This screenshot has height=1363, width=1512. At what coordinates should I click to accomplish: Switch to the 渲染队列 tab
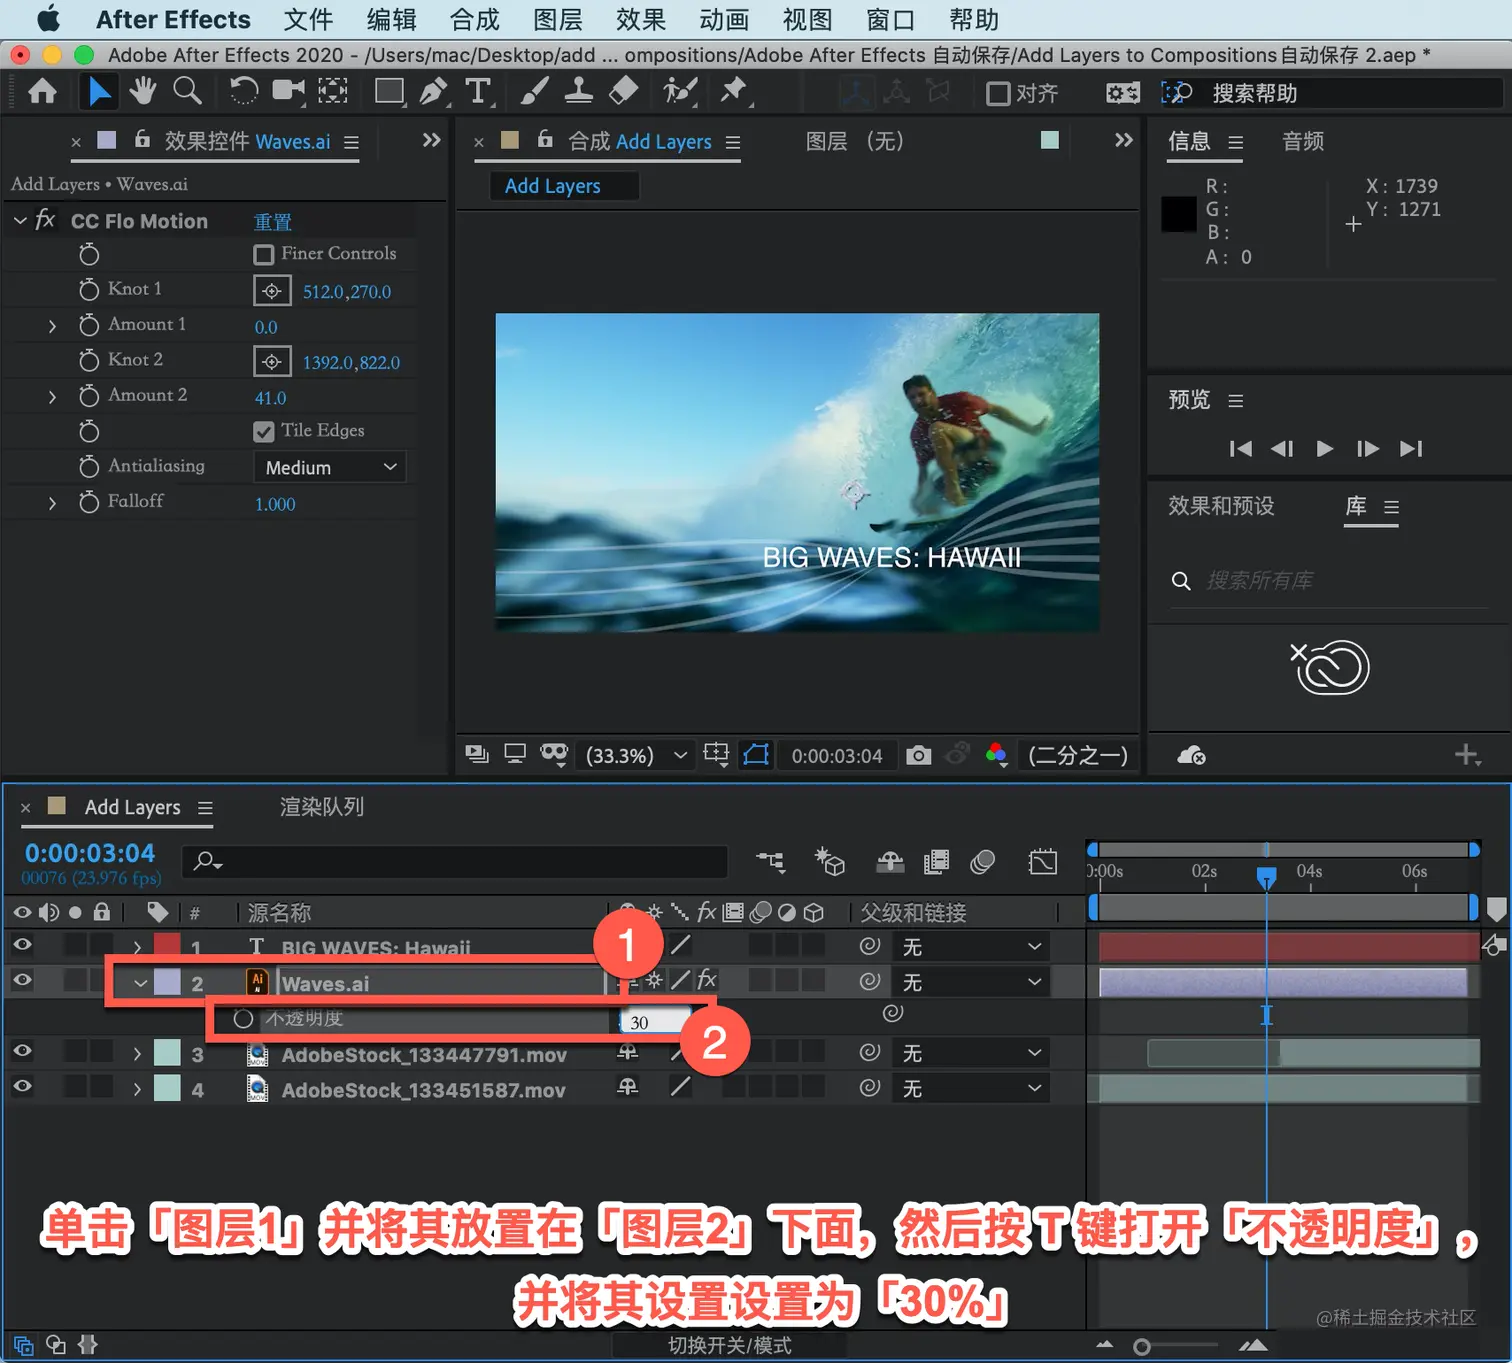point(322,807)
